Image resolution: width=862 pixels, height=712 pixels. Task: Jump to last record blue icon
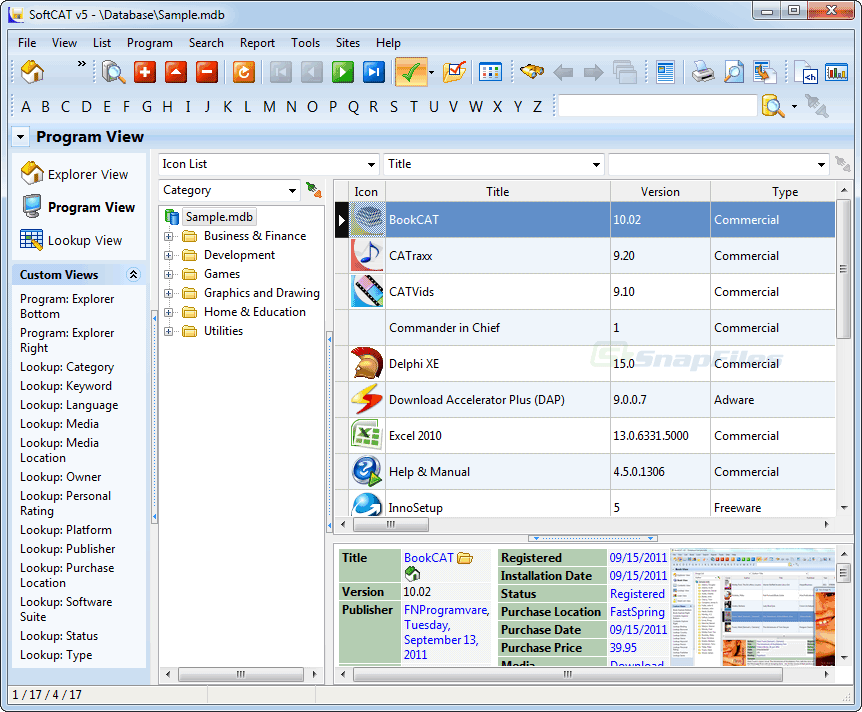coord(374,72)
